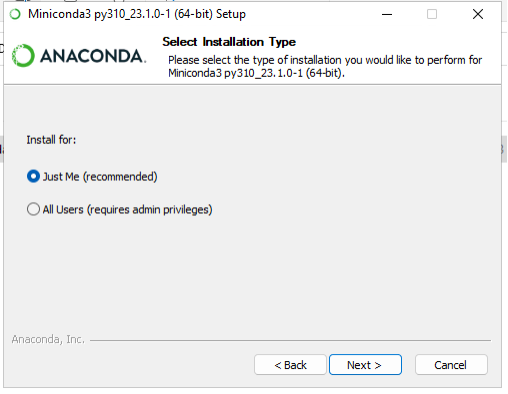Cancel the Miniconda3 installation
The image size is (508, 394).
pos(451,365)
